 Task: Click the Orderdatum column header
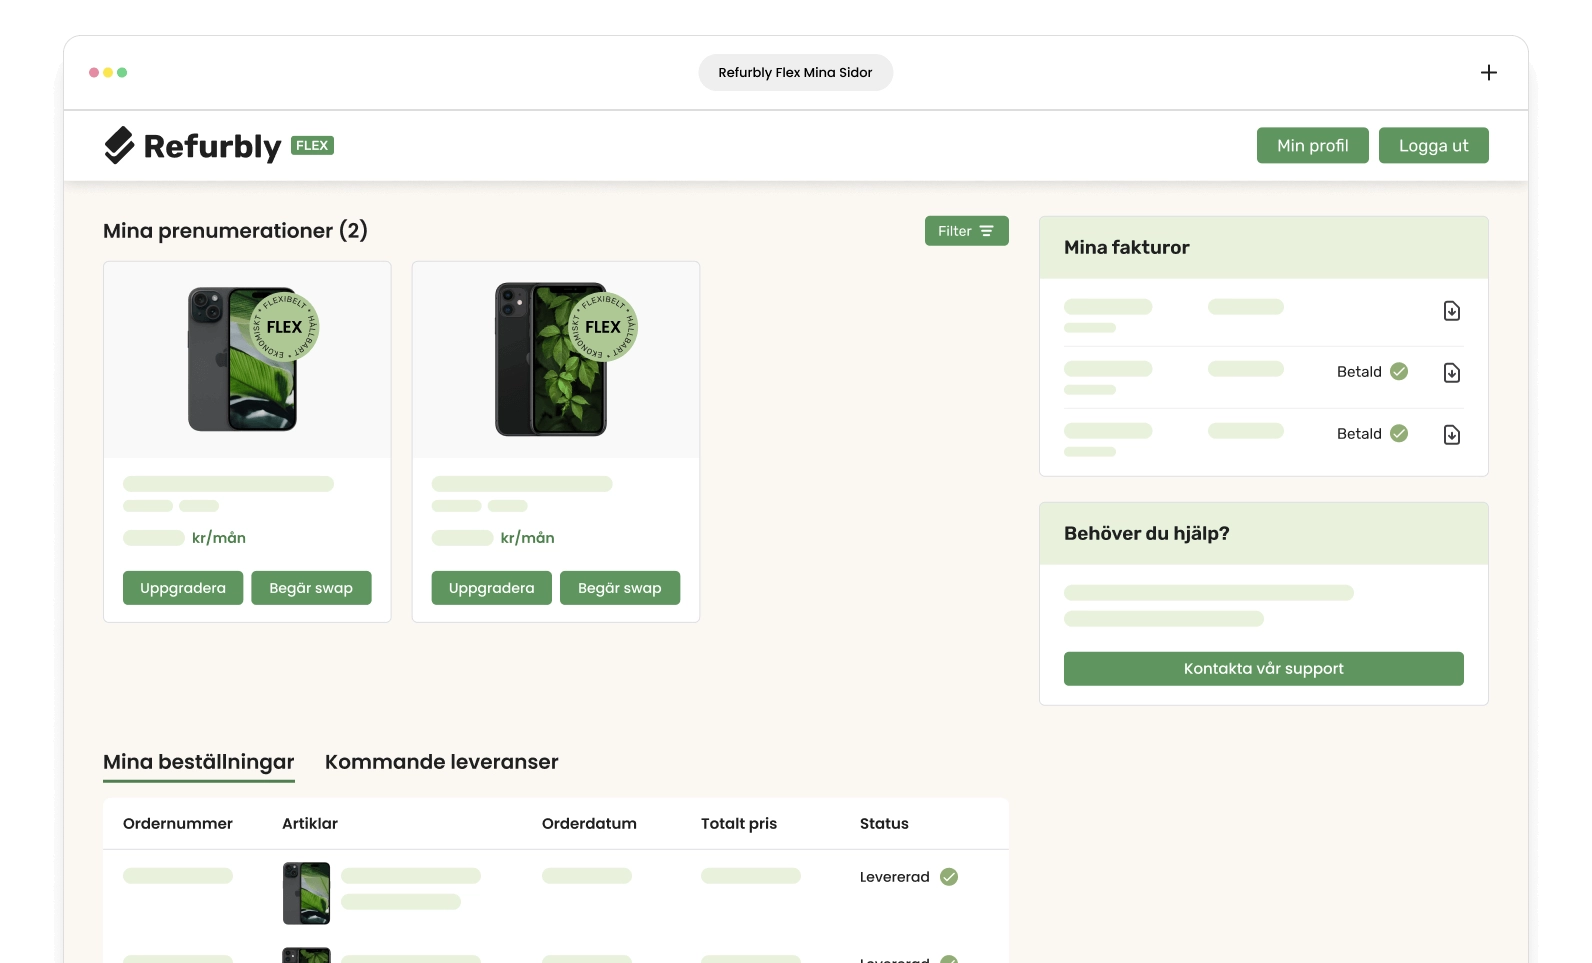(589, 824)
